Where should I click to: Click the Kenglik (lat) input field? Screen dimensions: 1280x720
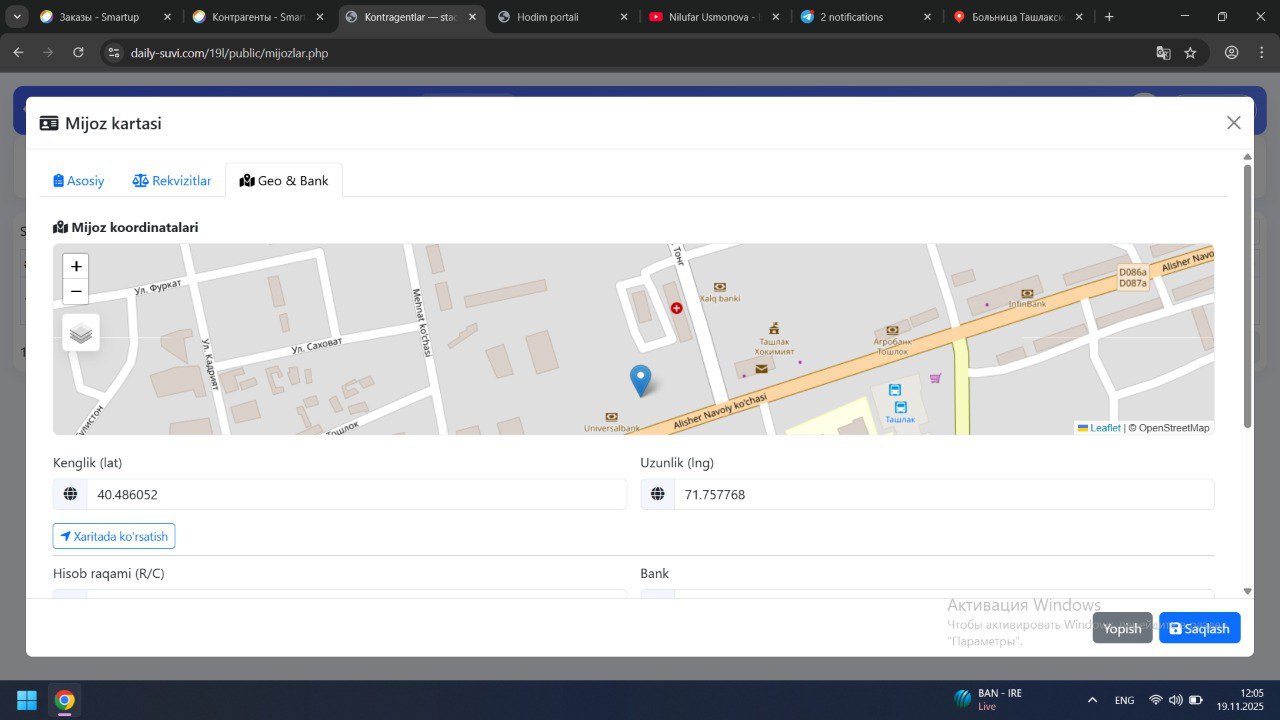355,494
